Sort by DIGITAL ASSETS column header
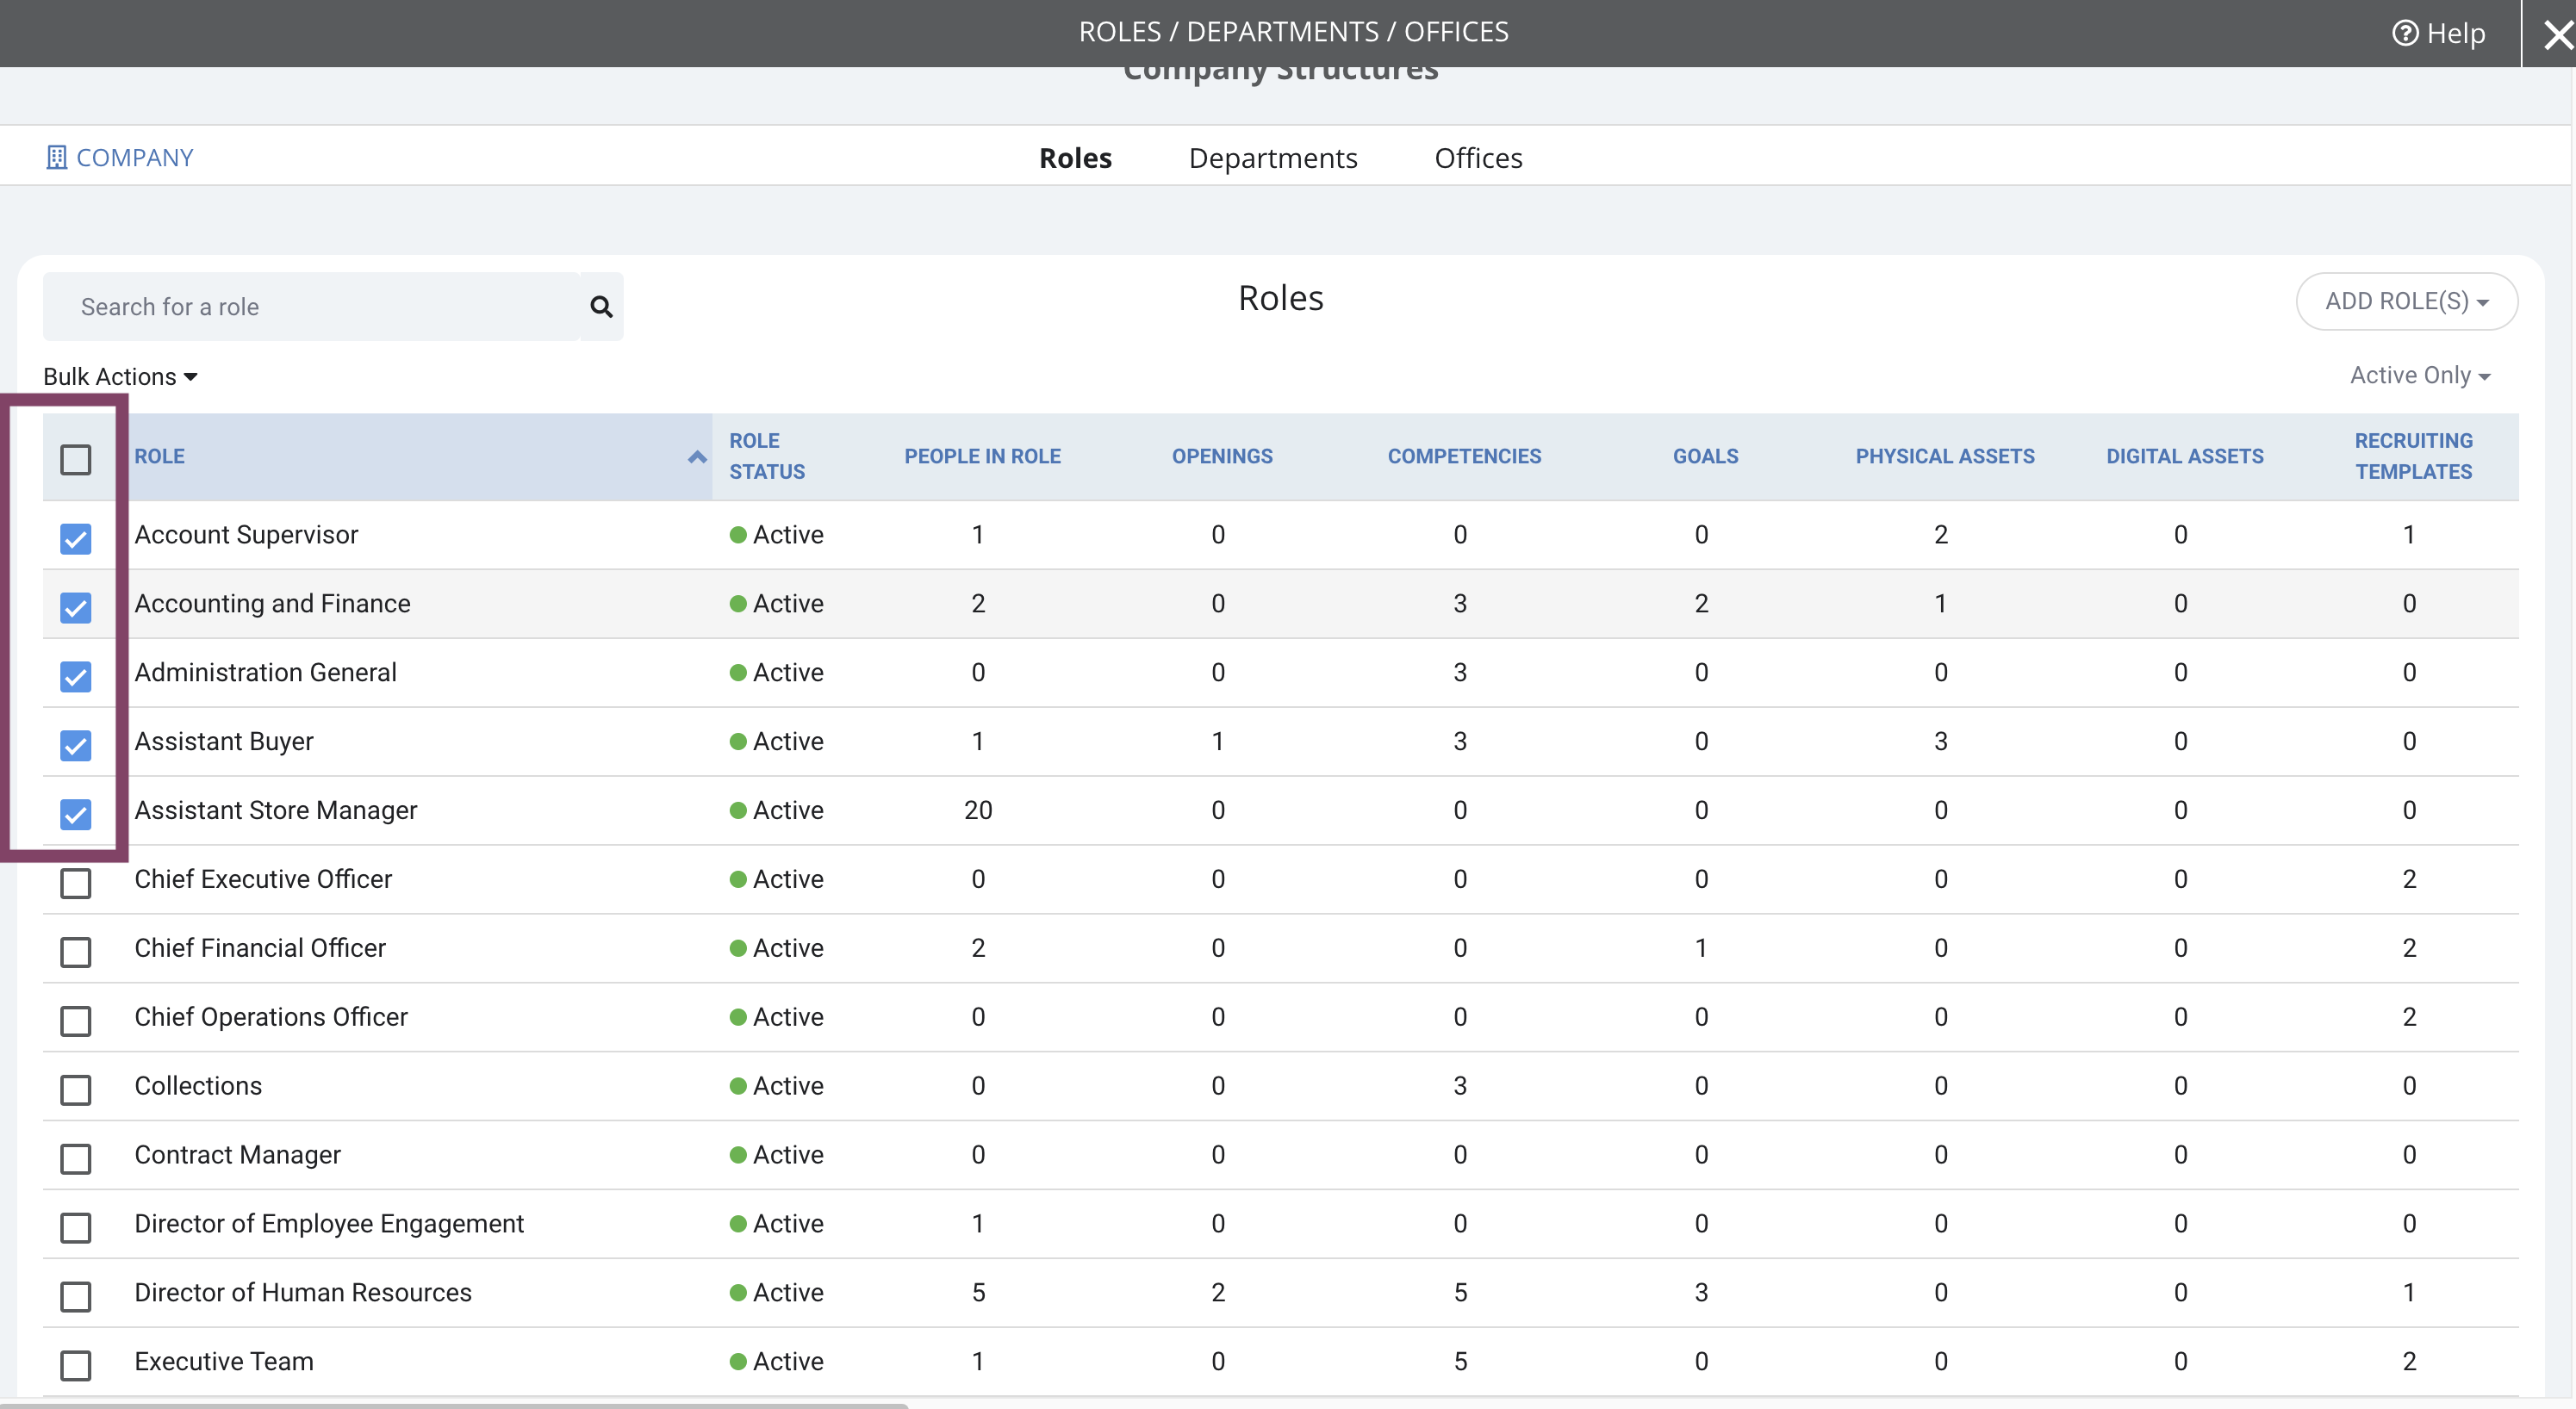The height and width of the screenshot is (1409, 2576). click(2184, 456)
